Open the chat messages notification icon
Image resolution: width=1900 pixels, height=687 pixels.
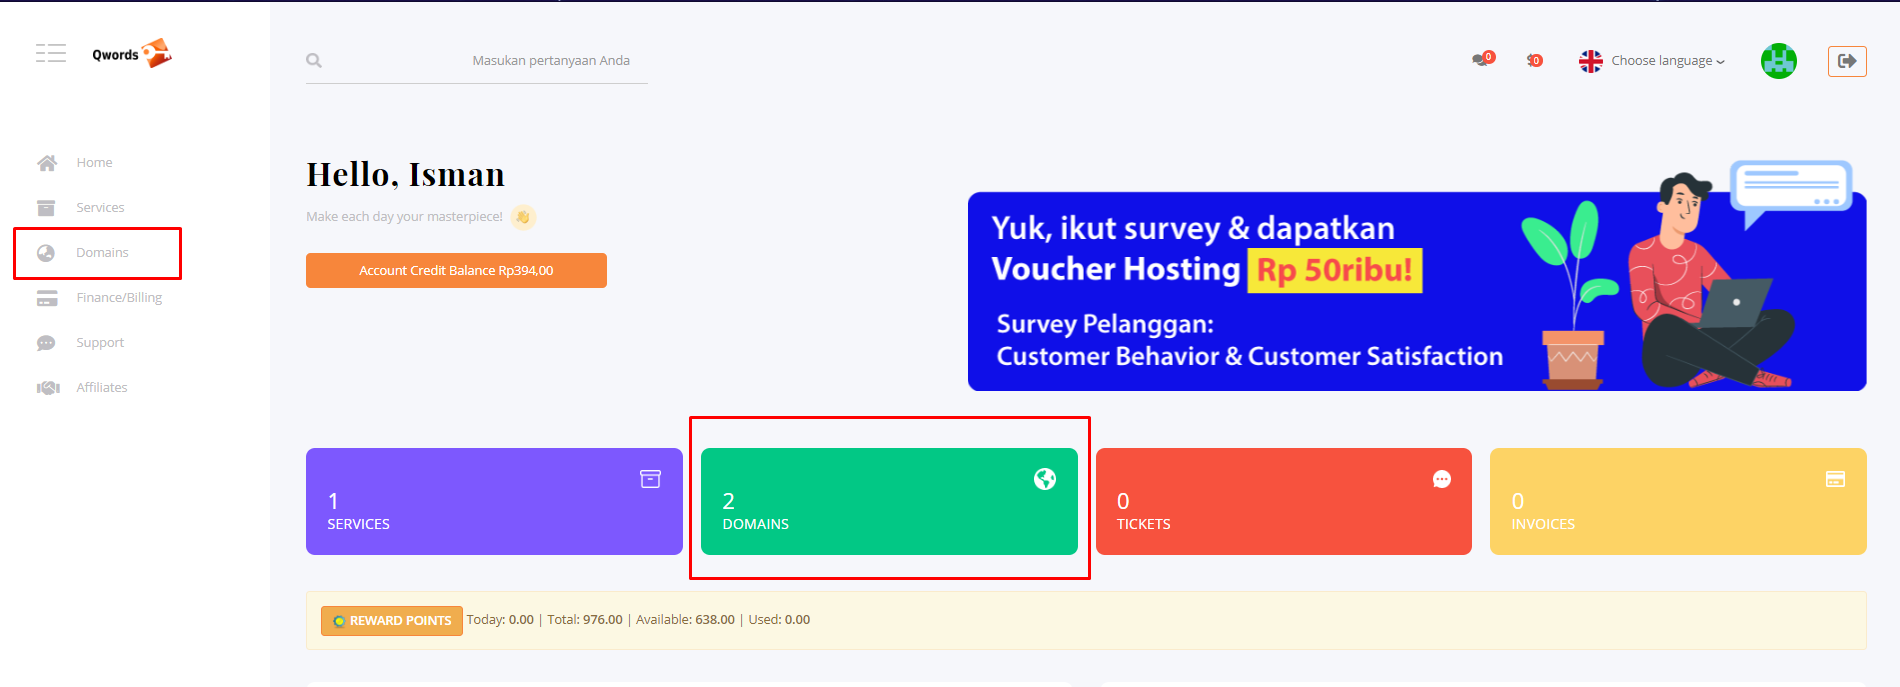[1482, 60]
